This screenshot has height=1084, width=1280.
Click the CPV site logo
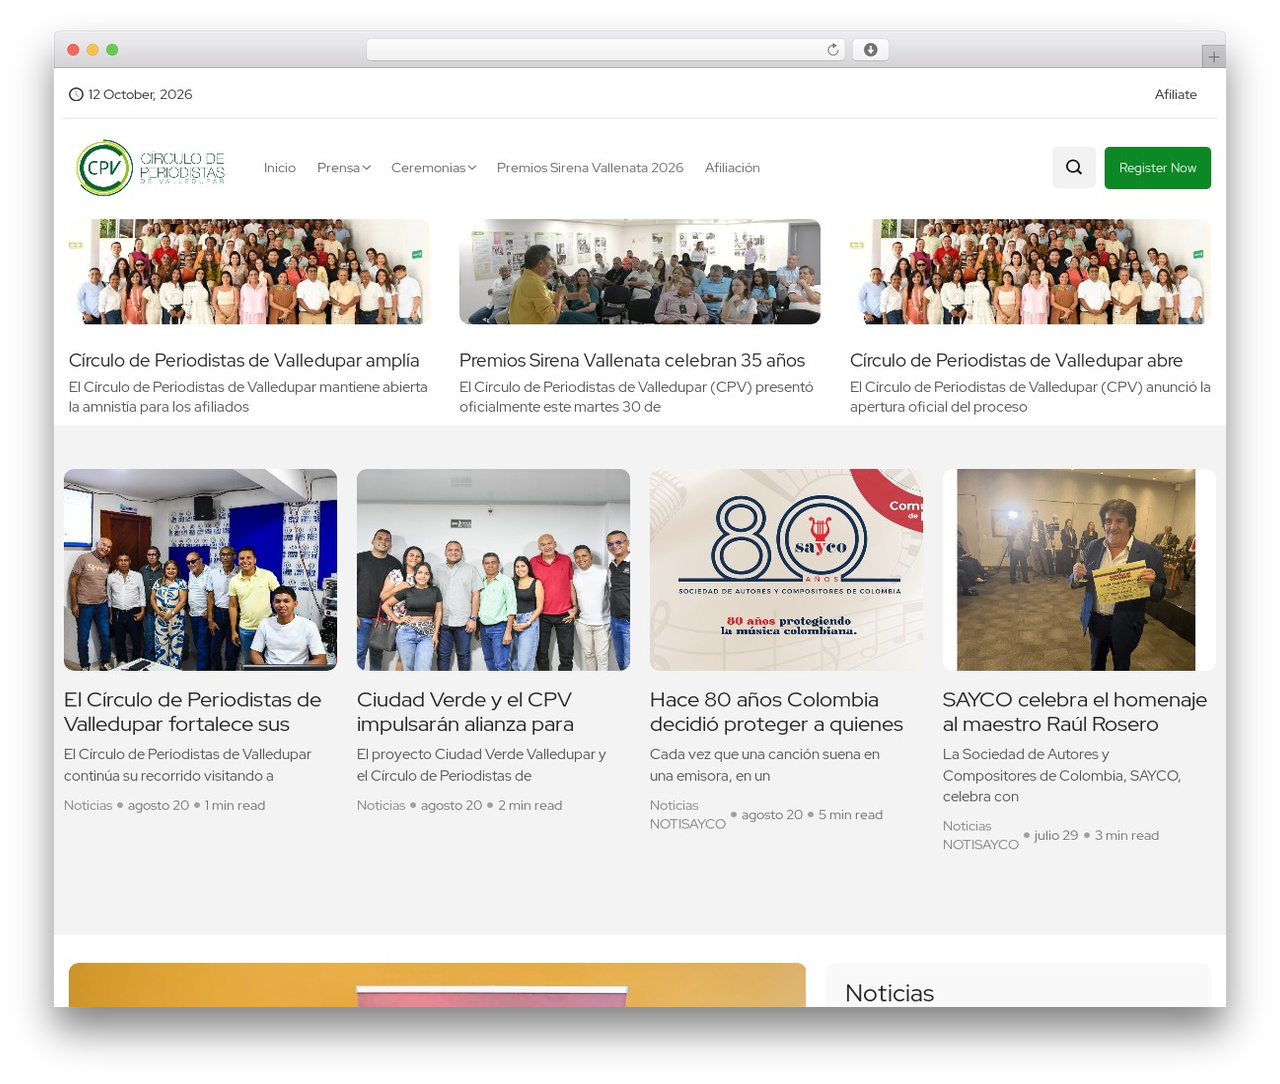151,168
